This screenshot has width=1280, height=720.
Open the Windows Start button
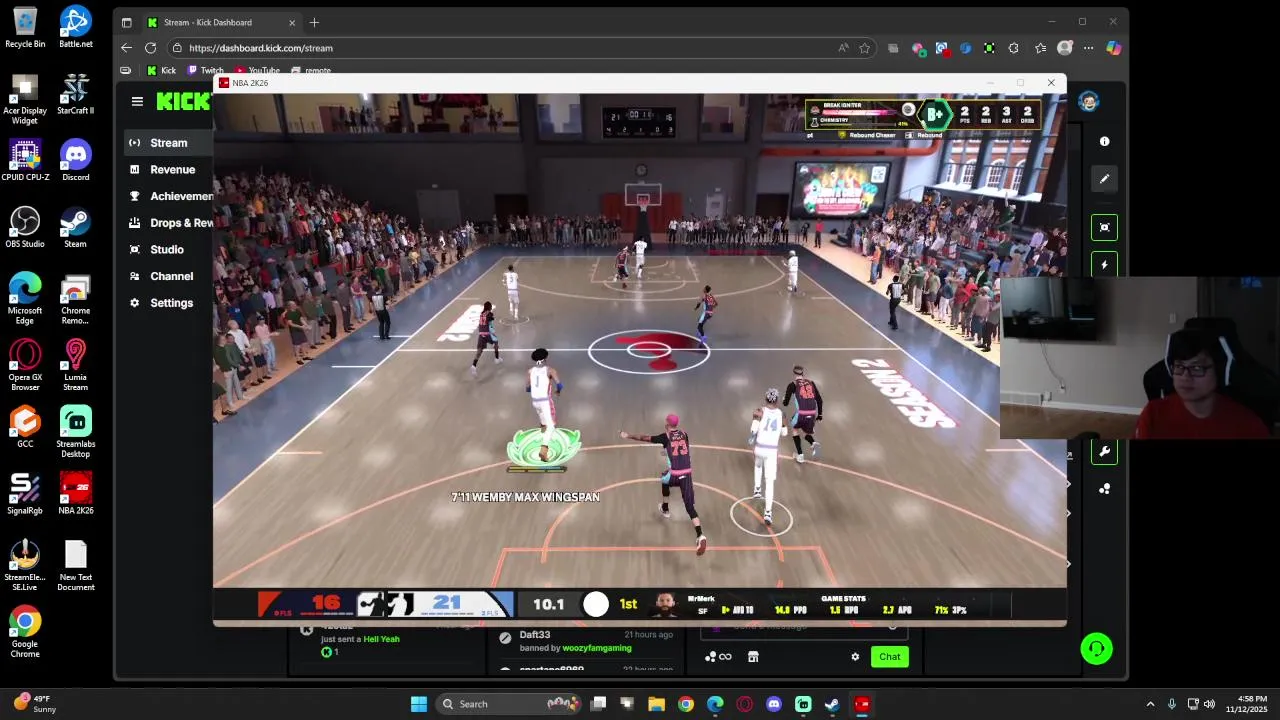tap(419, 704)
